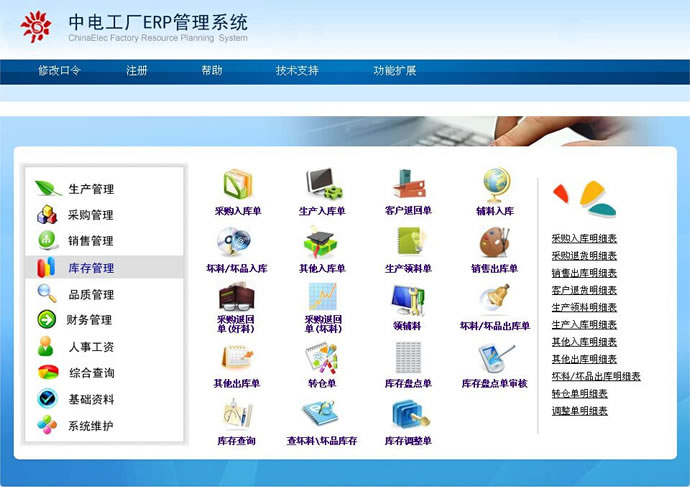Click the pie chart icon beside 综合查询
The width and height of the screenshot is (690, 487).
point(48,372)
